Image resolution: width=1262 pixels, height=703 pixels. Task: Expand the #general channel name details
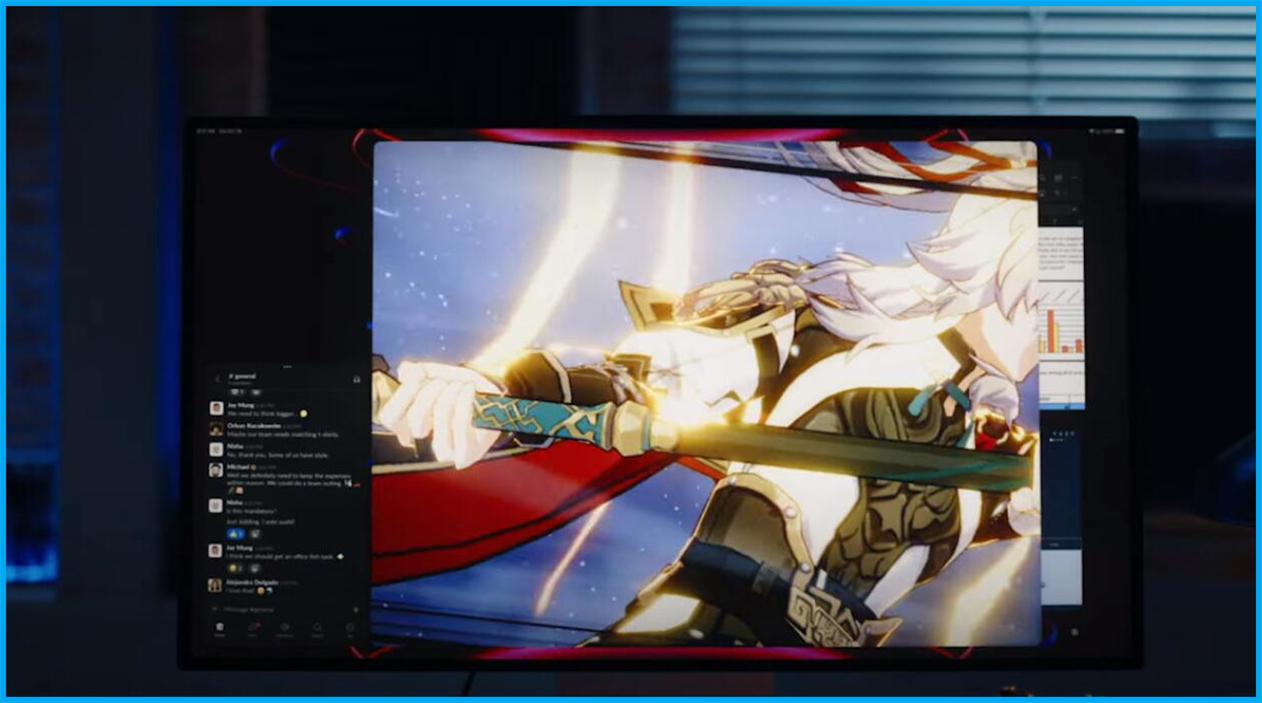point(243,376)
